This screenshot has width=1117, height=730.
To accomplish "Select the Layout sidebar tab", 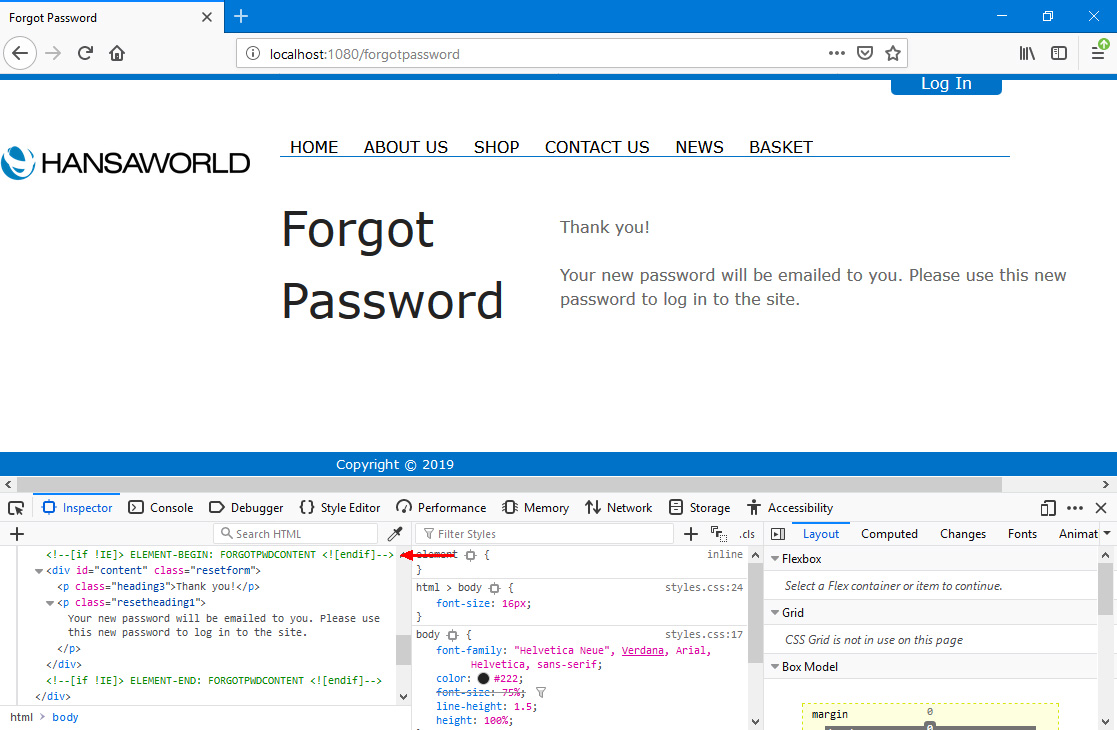I will tap(821, 533).
